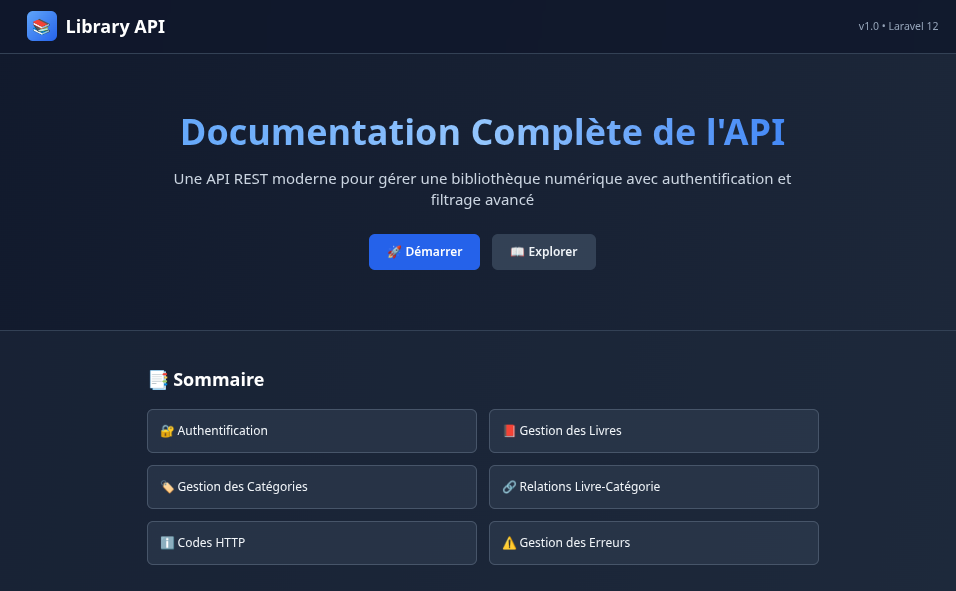Click the Explorer button
956x591 pixels.
544,252
